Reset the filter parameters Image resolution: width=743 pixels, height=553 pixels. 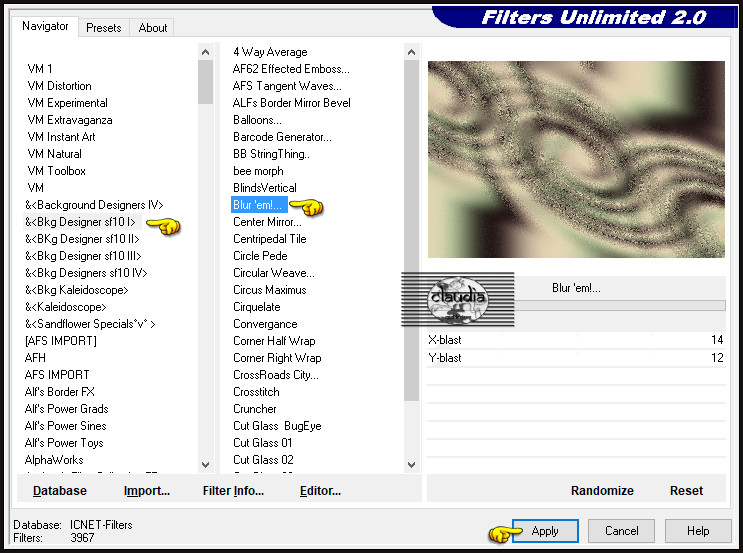click(686, 490)
